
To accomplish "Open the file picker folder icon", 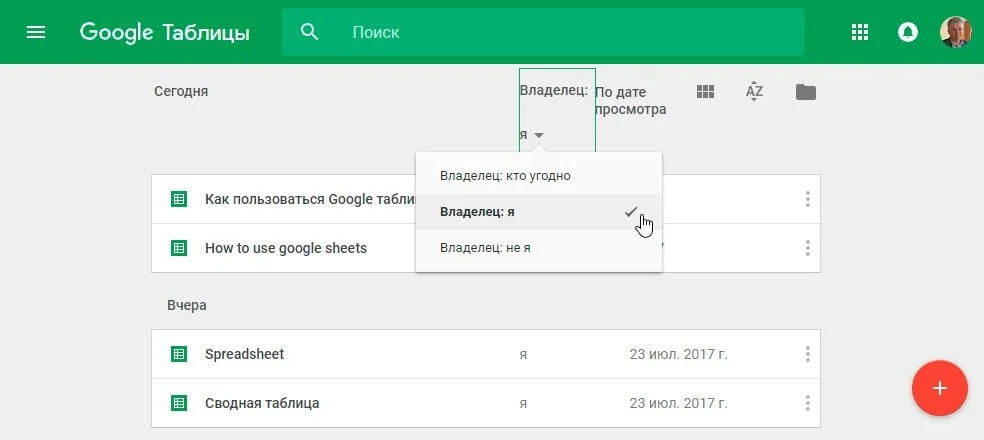I will (806, 92).
